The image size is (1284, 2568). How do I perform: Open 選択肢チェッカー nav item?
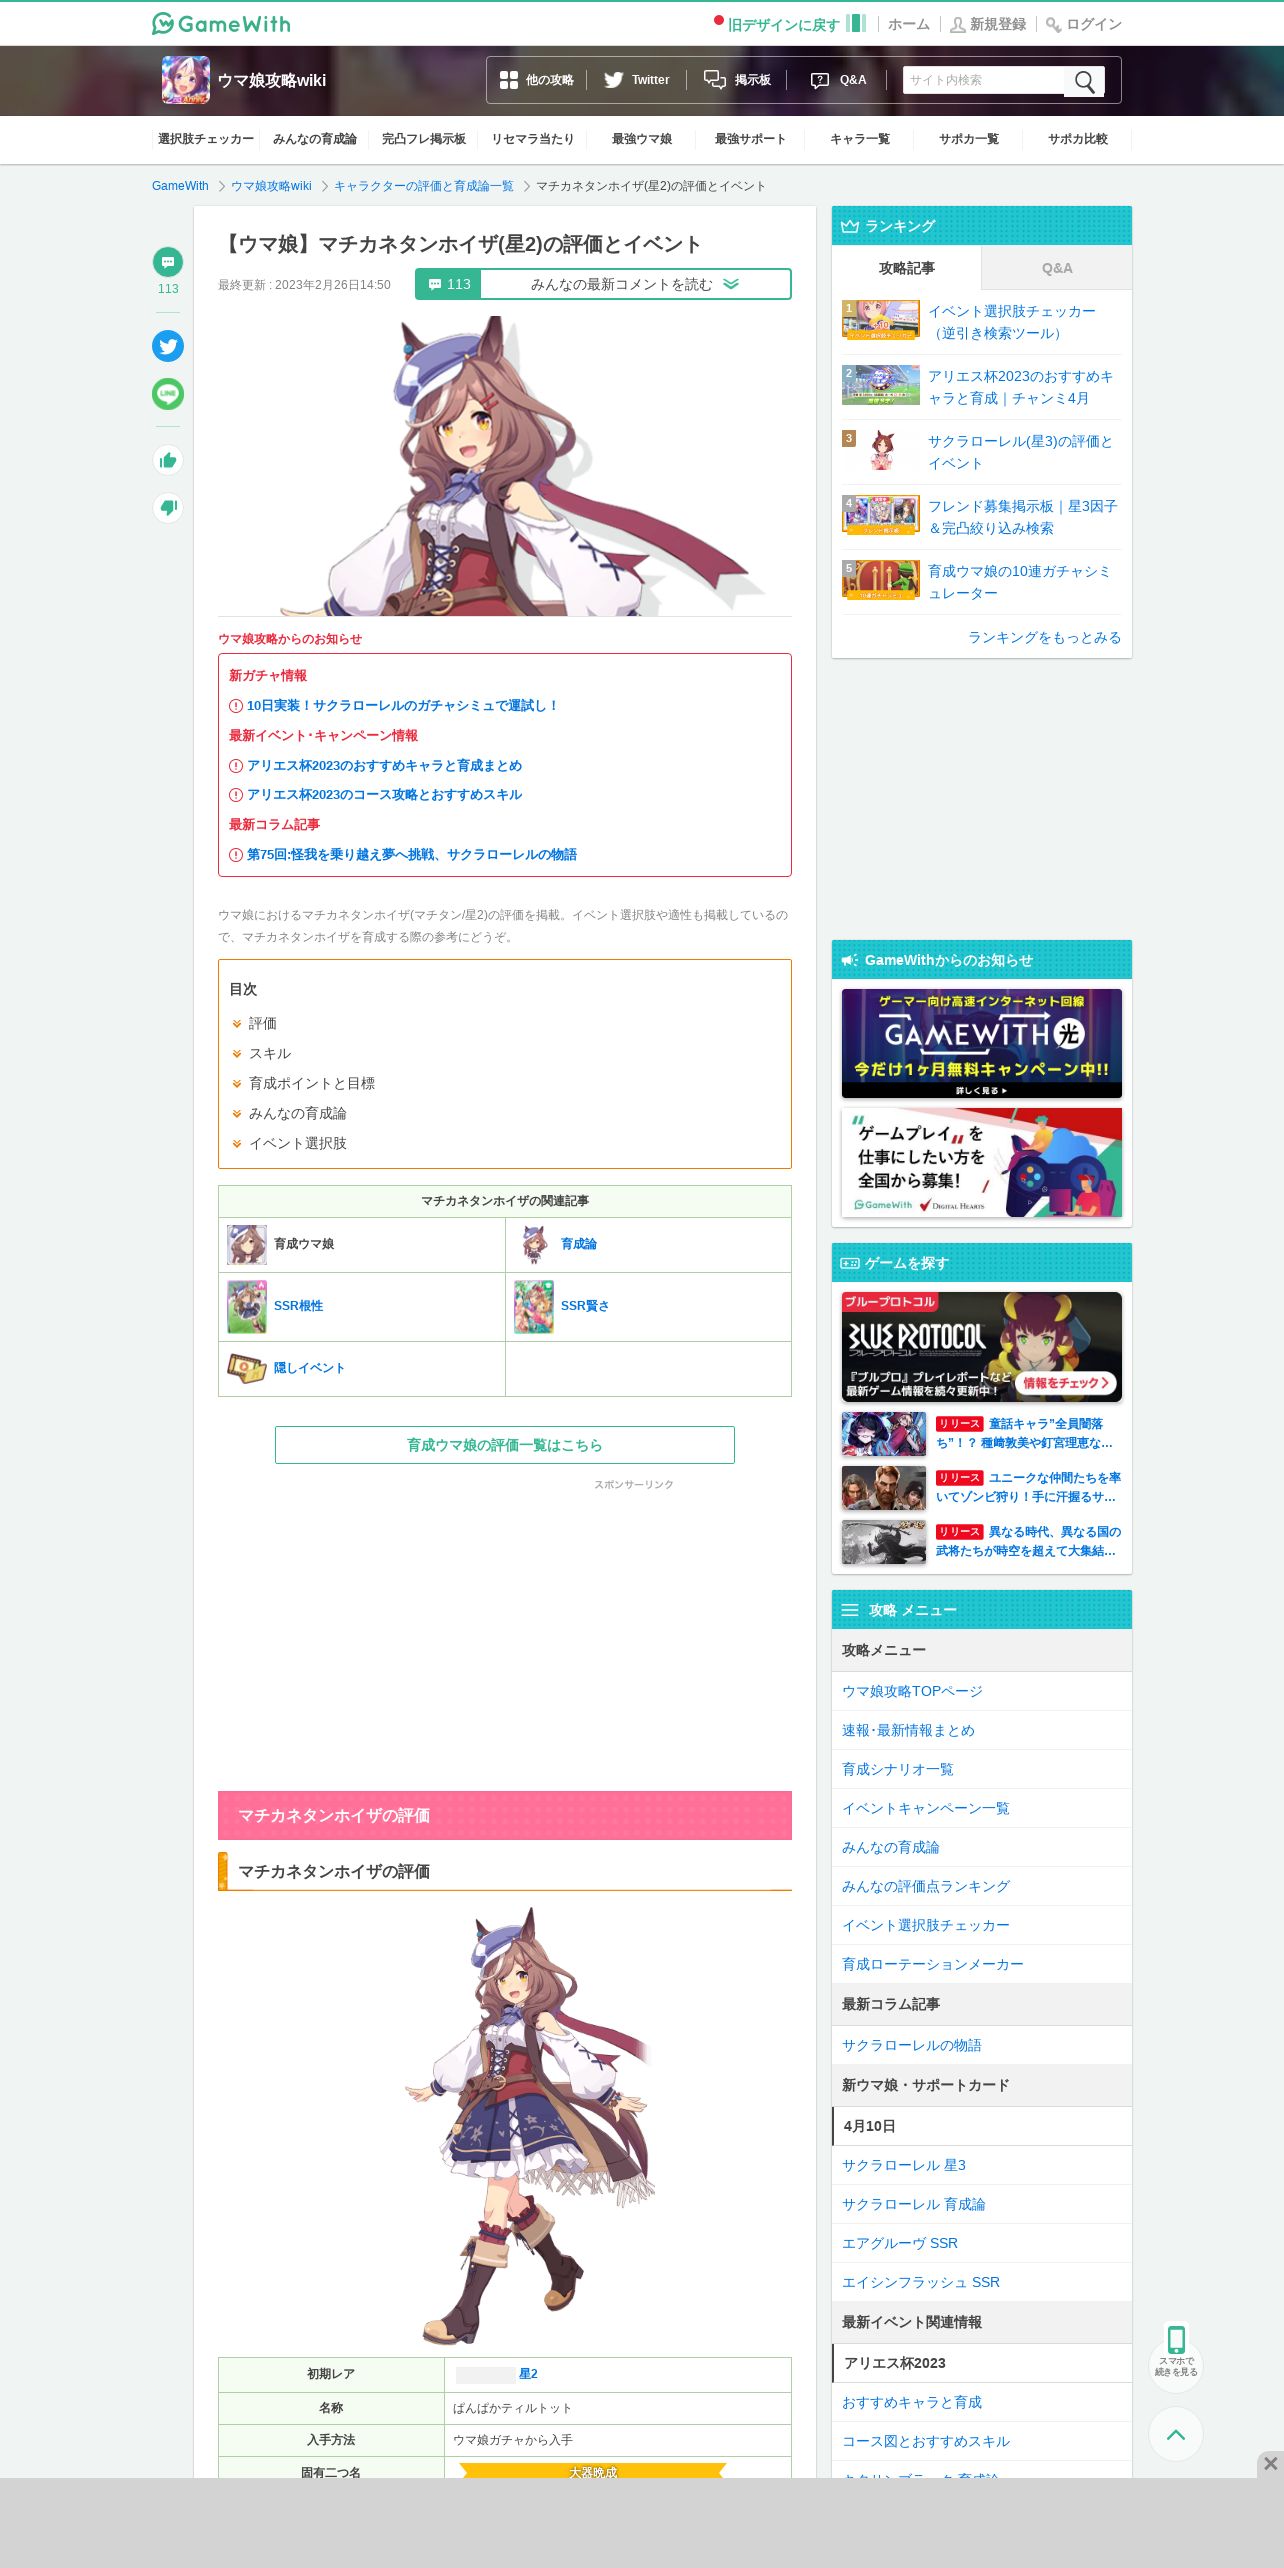click(x=206, y=139)
